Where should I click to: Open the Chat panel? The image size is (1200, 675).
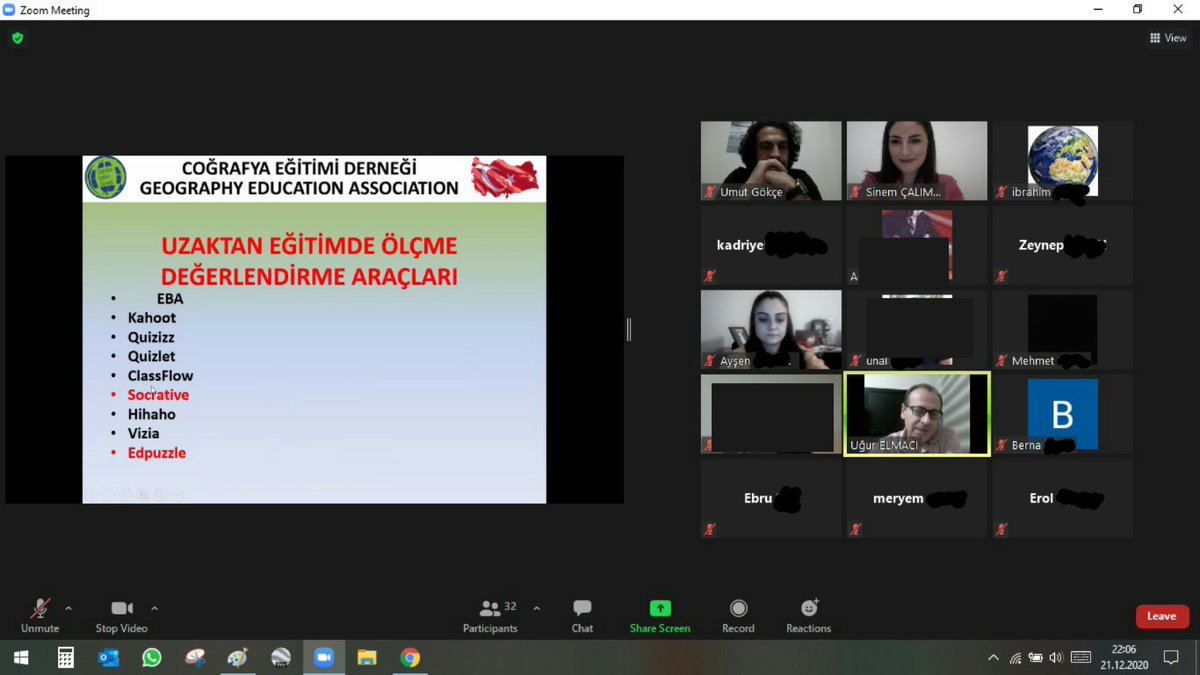(x=582, y=616)
